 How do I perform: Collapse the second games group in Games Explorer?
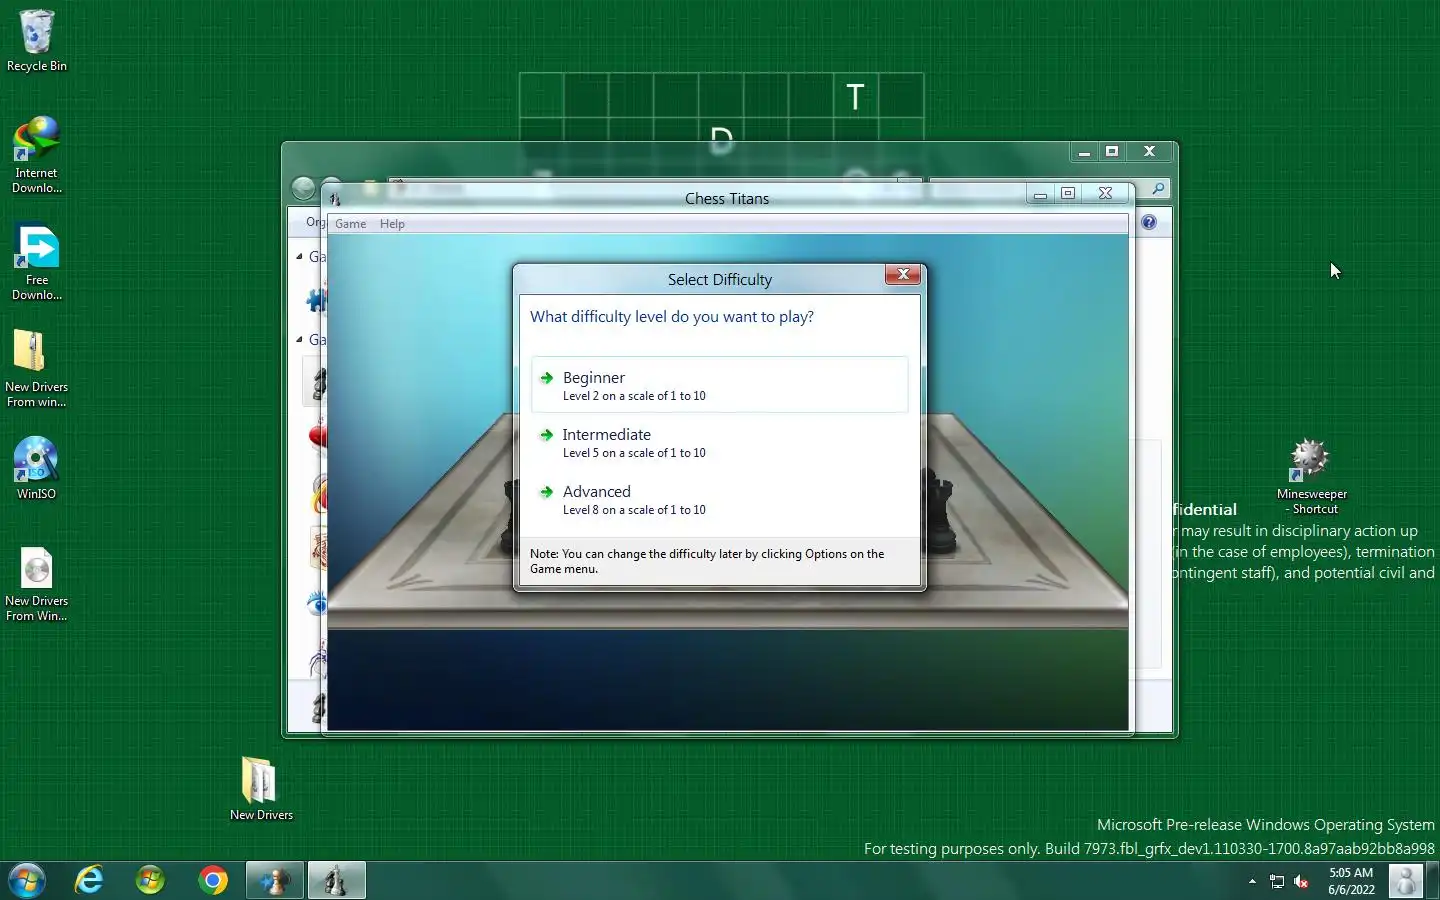(299, 340)
